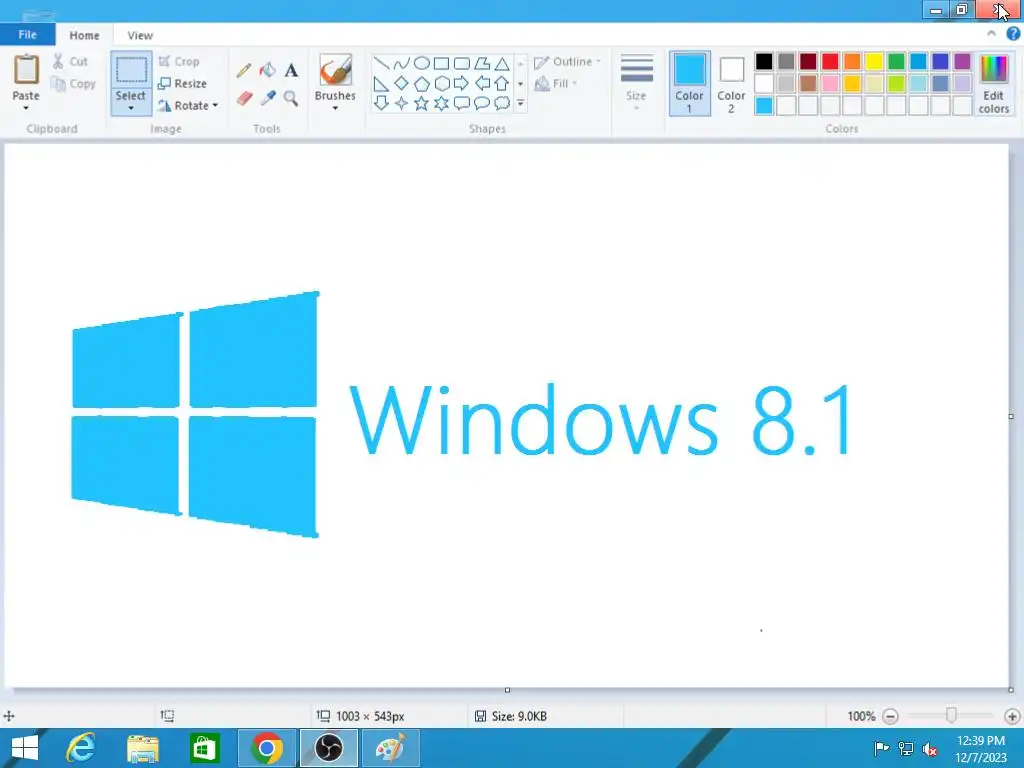This screenshot has height=768, width=1024.
Task: Click the Copy button
Action: coord(73,84)
